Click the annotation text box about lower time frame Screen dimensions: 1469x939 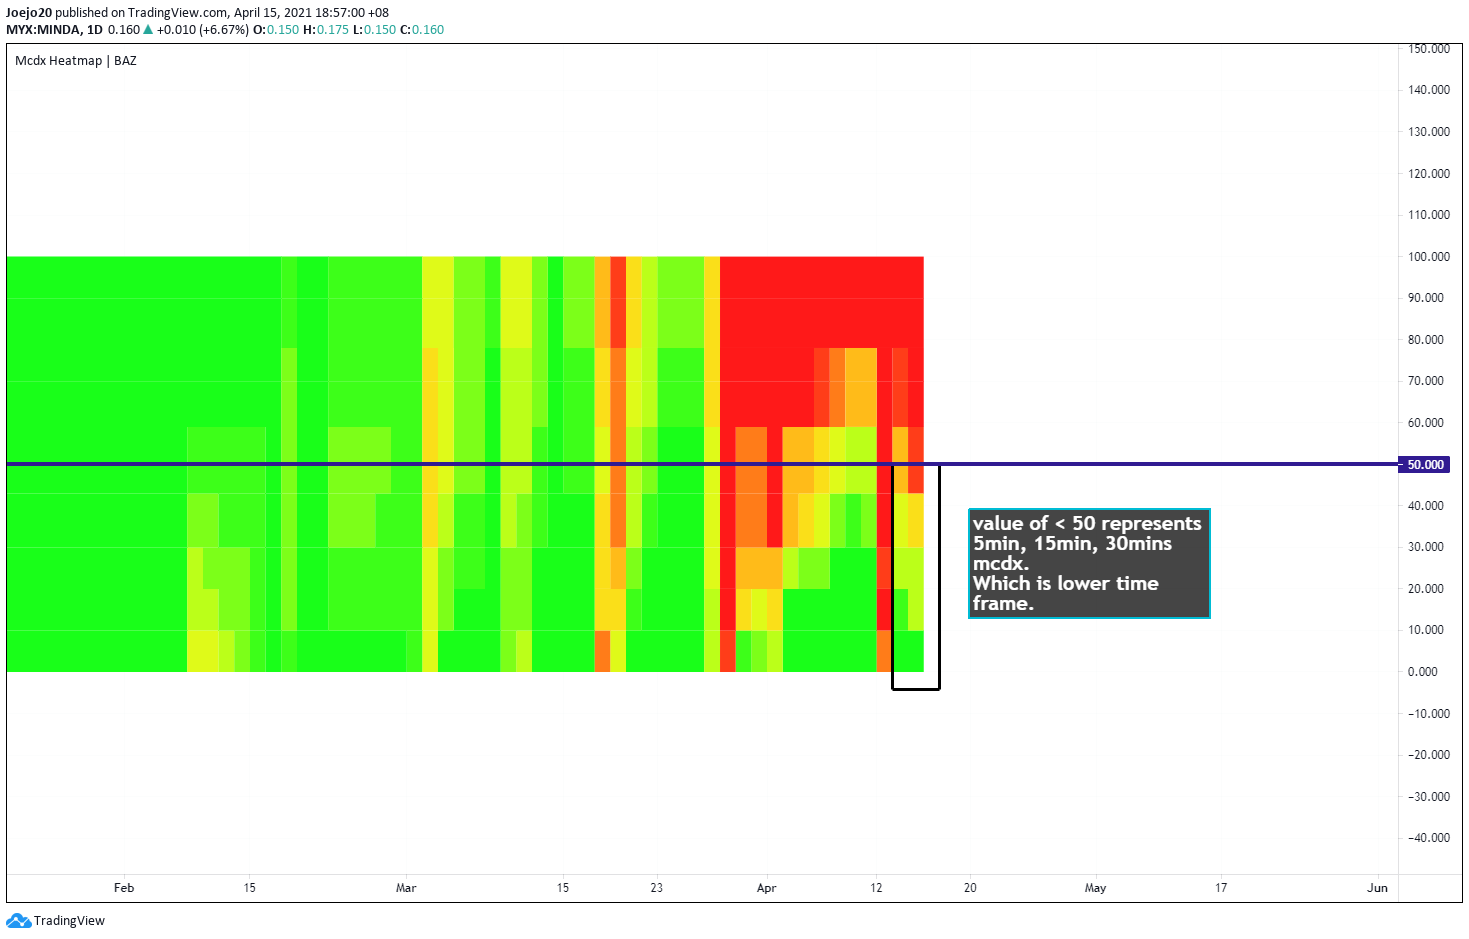[x=1089, y=564]
